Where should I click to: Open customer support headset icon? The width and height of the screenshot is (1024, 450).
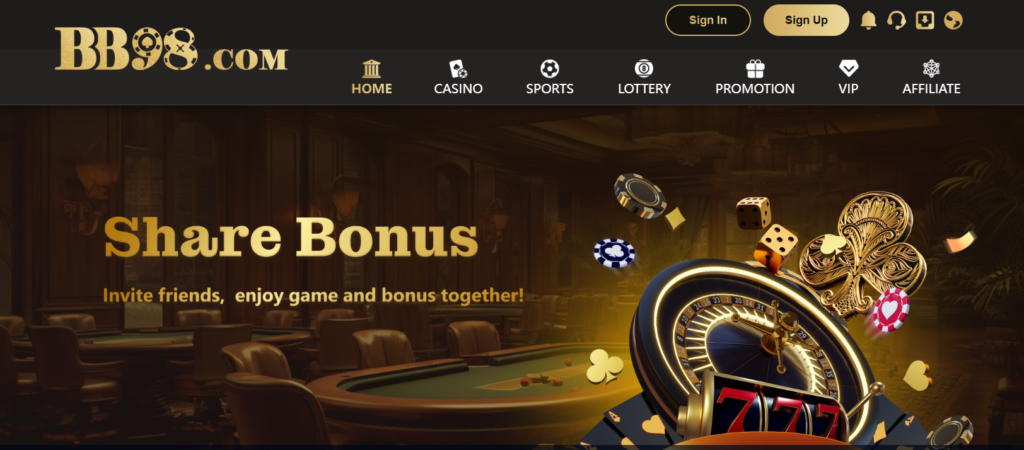pos(896,20)
